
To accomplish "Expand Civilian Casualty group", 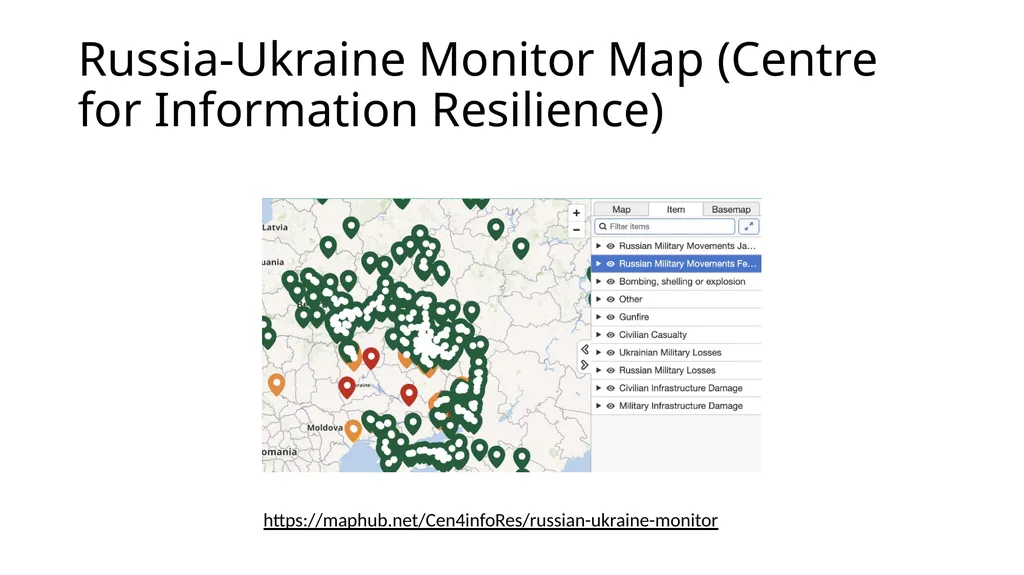I will click(598, 335).
